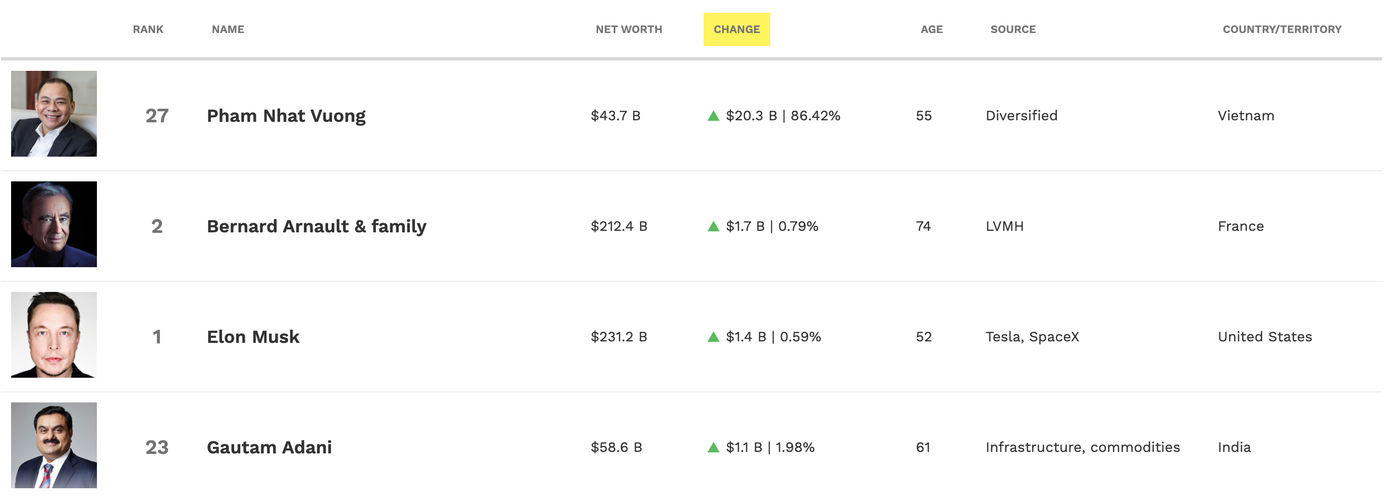
Task: Click the Age column header
Action: (932, 29)
